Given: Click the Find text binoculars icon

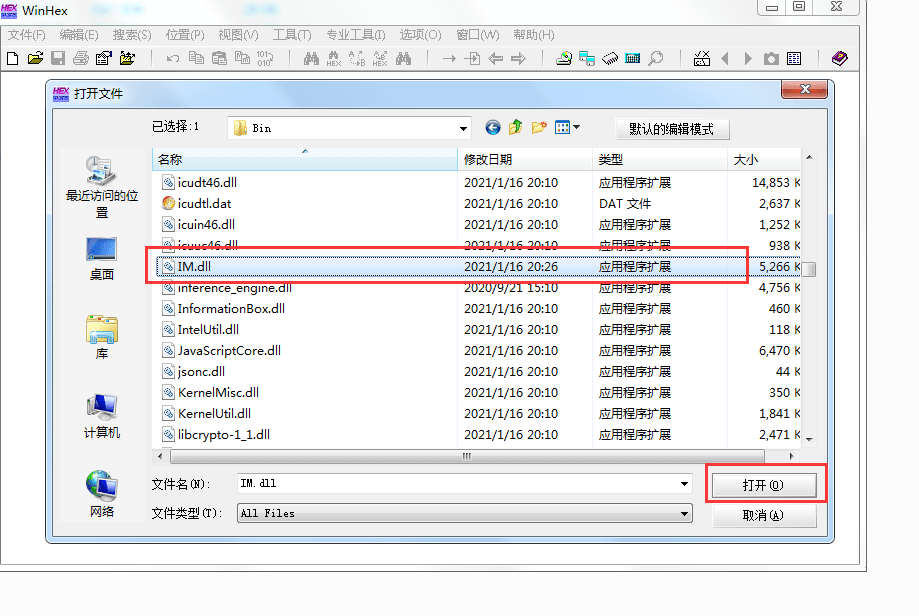Looking at the screenshot, I should click(311, 59).
